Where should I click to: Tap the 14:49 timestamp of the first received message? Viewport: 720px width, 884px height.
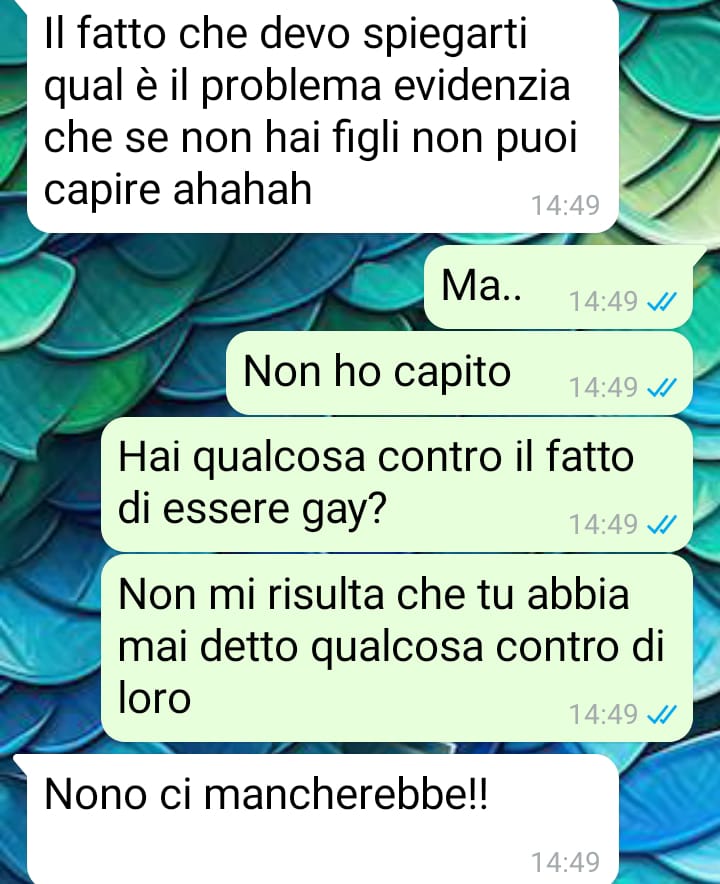coord(565,206)
